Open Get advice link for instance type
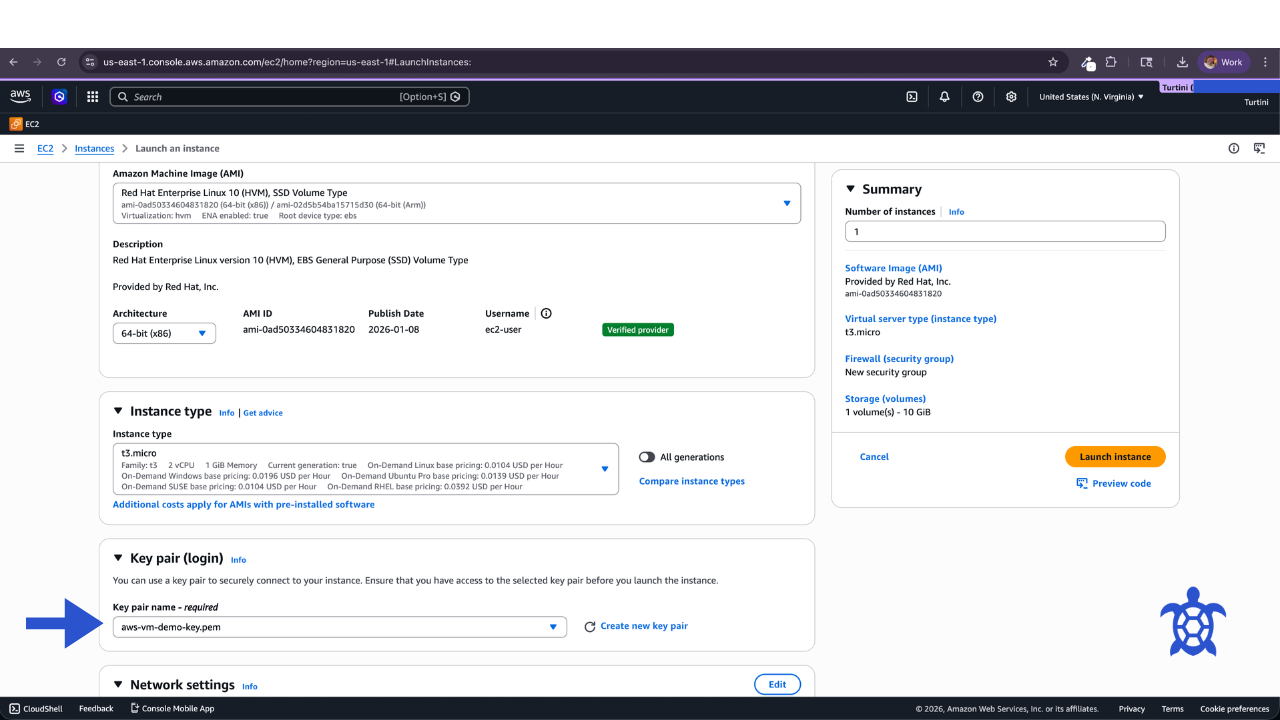 pos(263,413)
